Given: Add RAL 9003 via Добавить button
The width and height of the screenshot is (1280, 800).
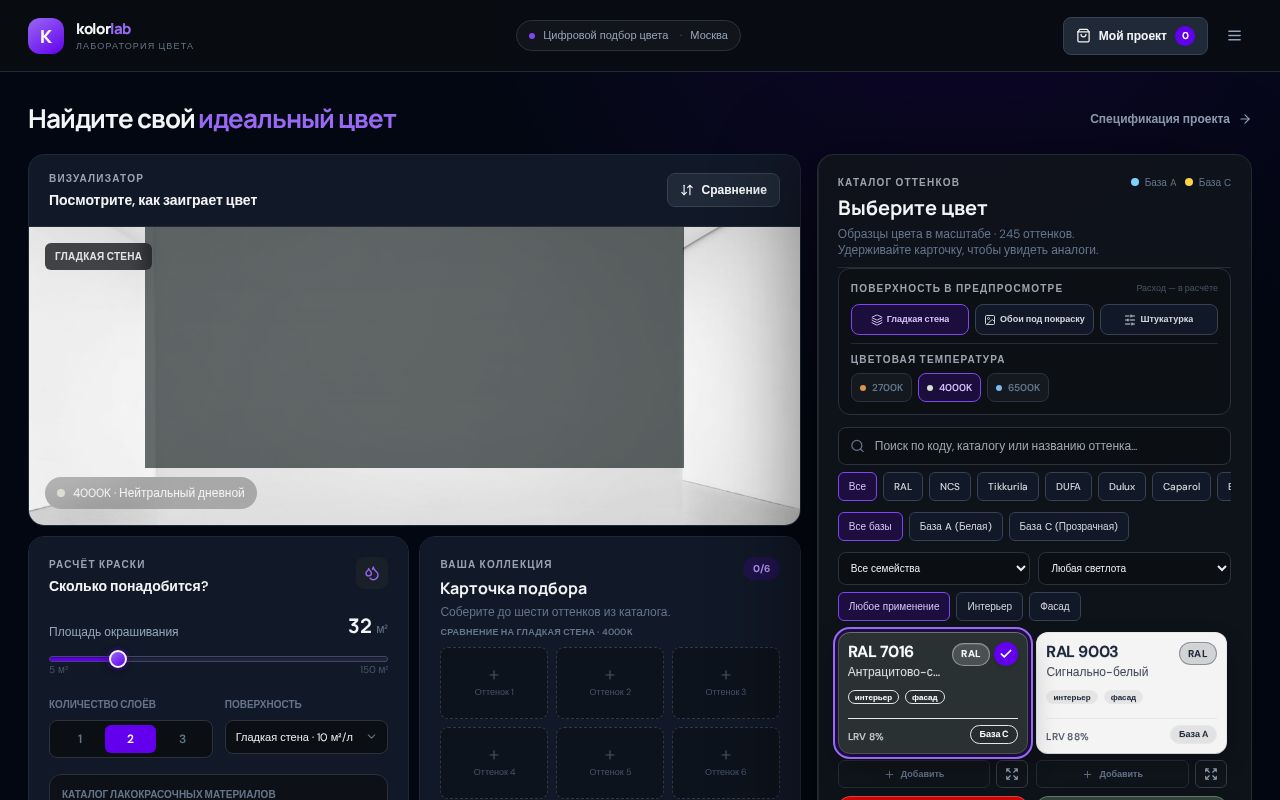Looking at the screenshot, I should 1112,774.
